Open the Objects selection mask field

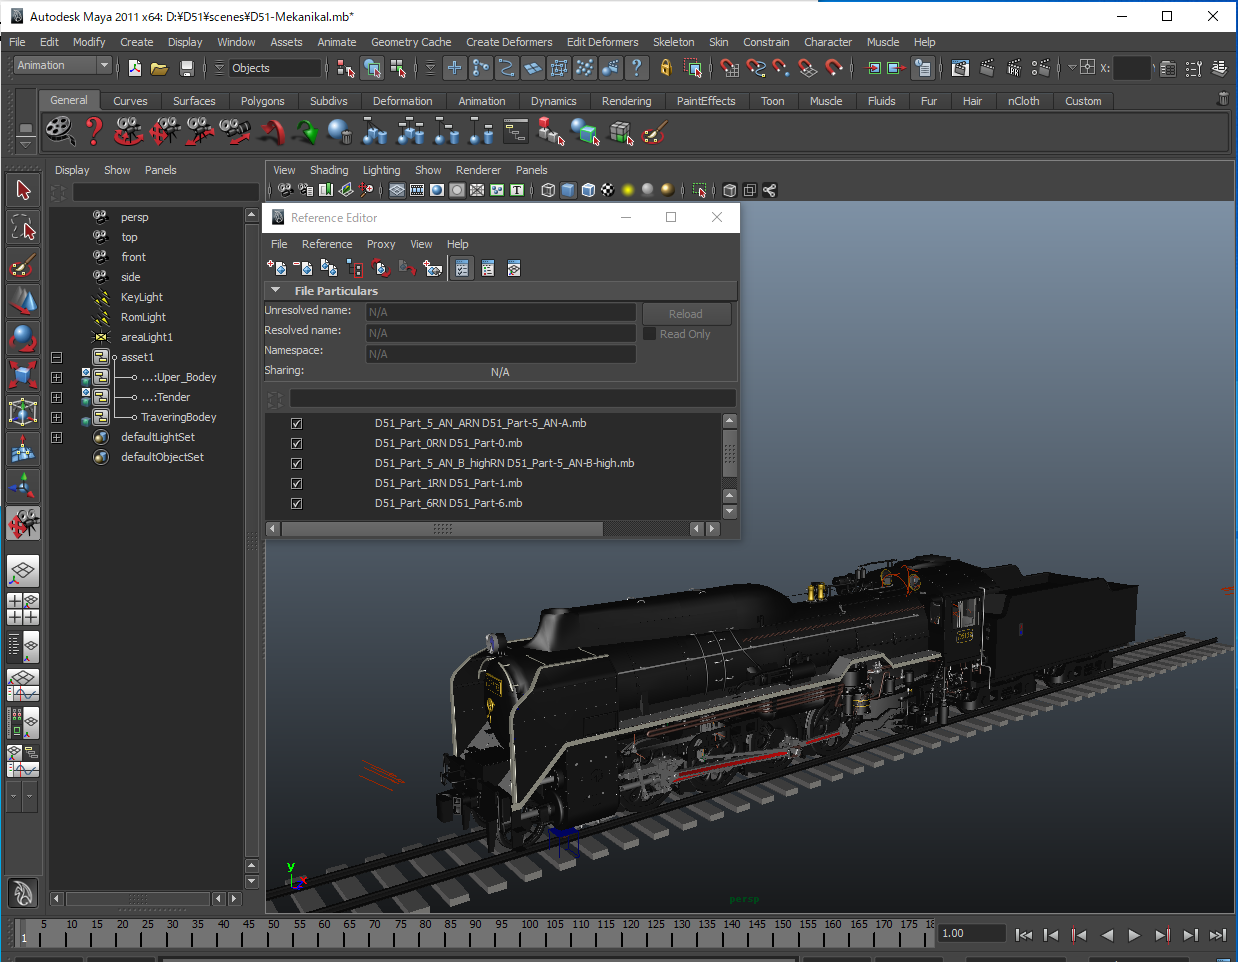275,68
